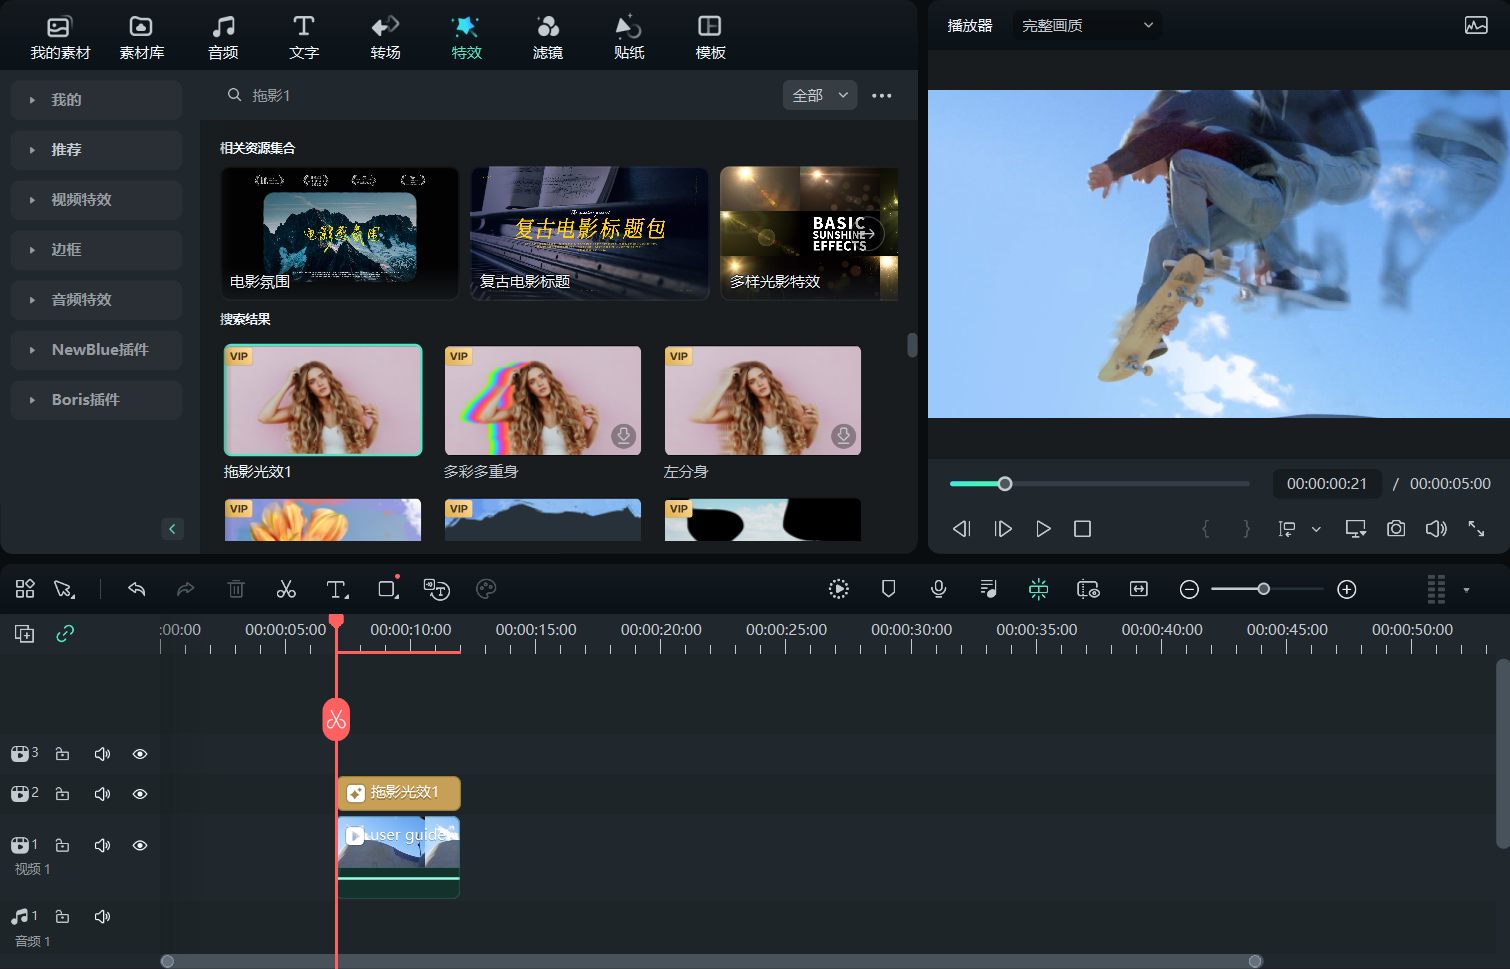Take a snapshot with the camera icon

[x=1395, y=528]
